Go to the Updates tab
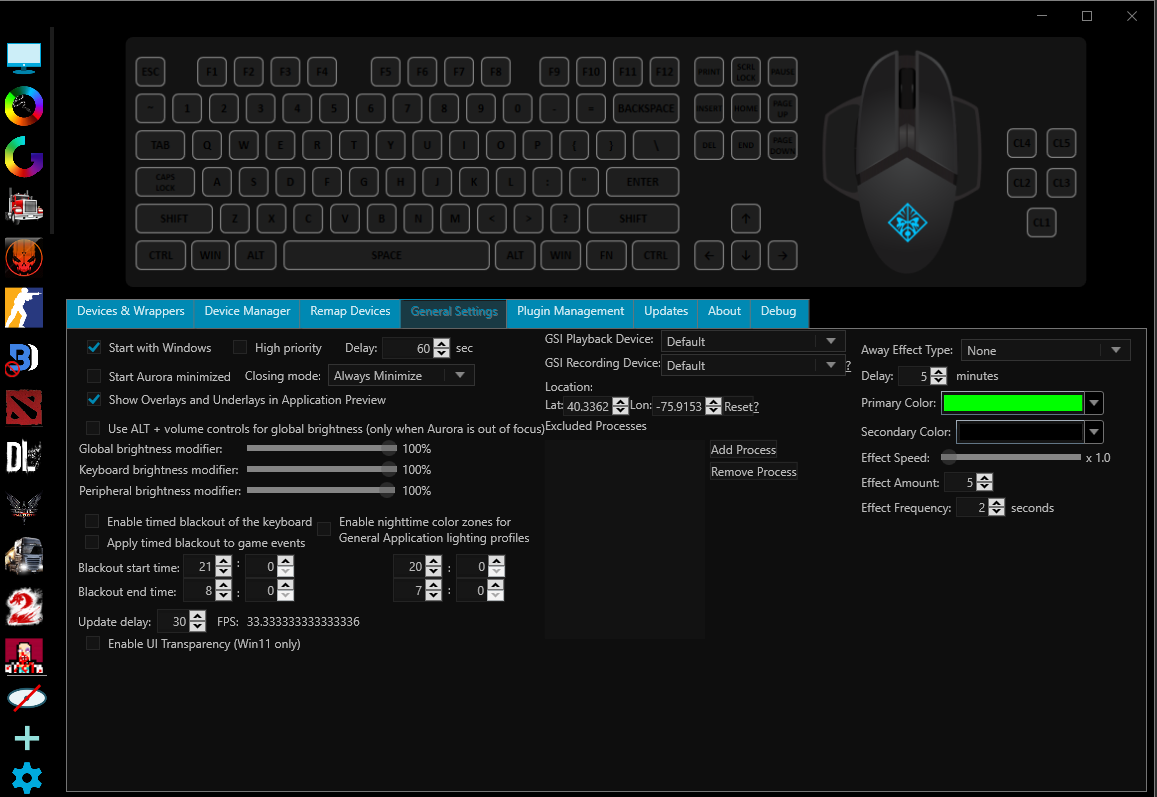The height and width of the screenshot is (797, 1157). (666, 311)
